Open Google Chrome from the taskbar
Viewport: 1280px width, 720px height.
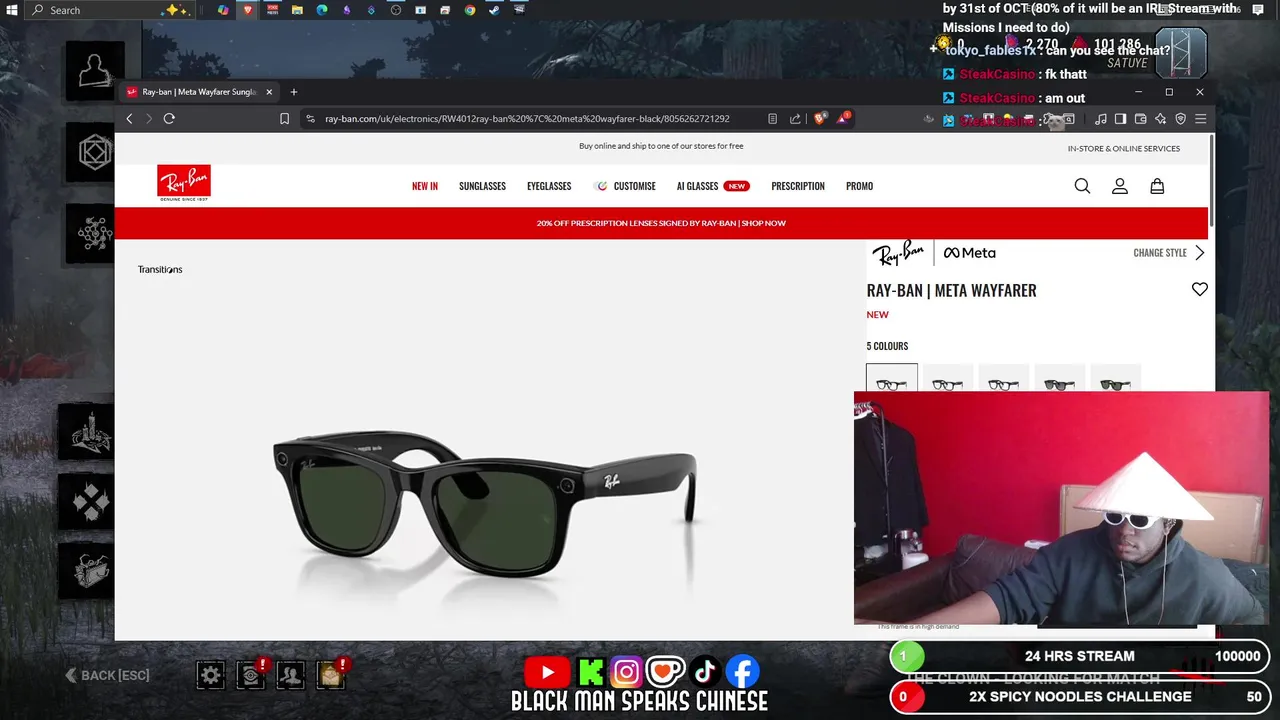469,10
